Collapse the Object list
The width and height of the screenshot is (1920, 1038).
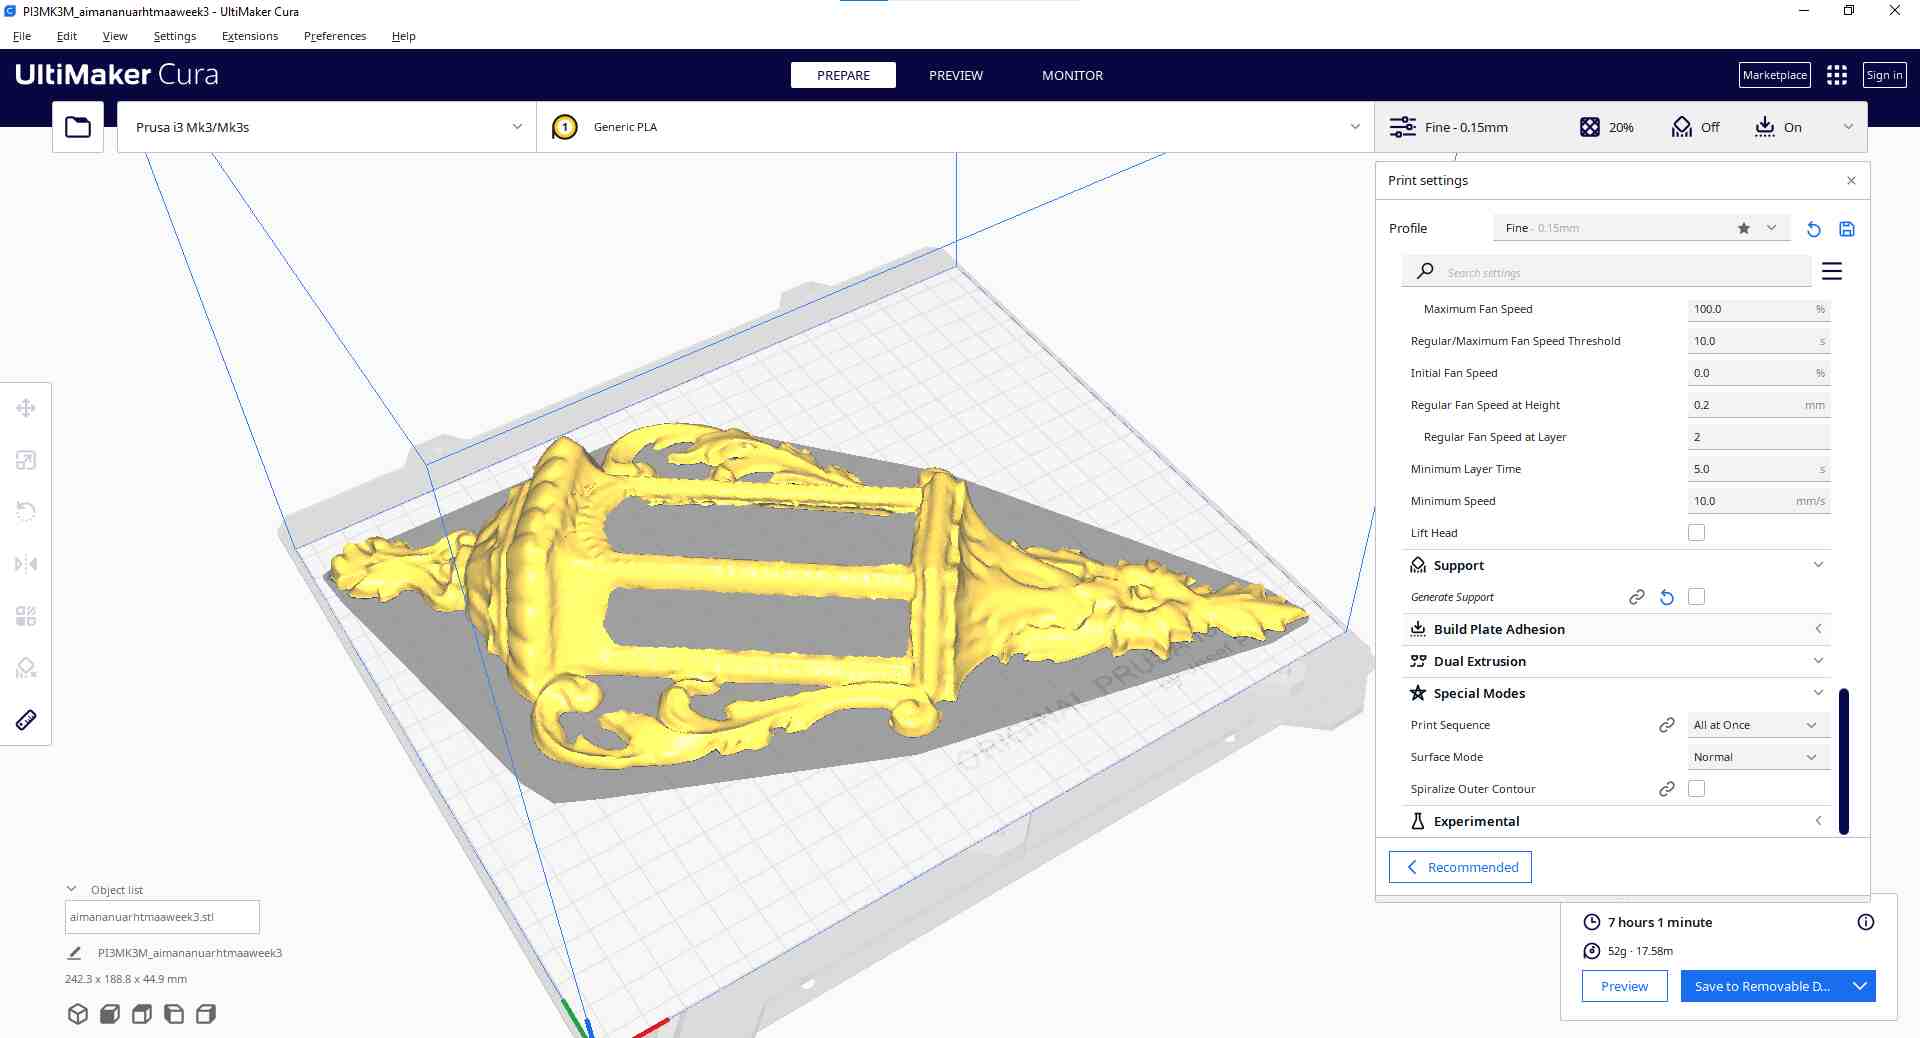[71, 889]
